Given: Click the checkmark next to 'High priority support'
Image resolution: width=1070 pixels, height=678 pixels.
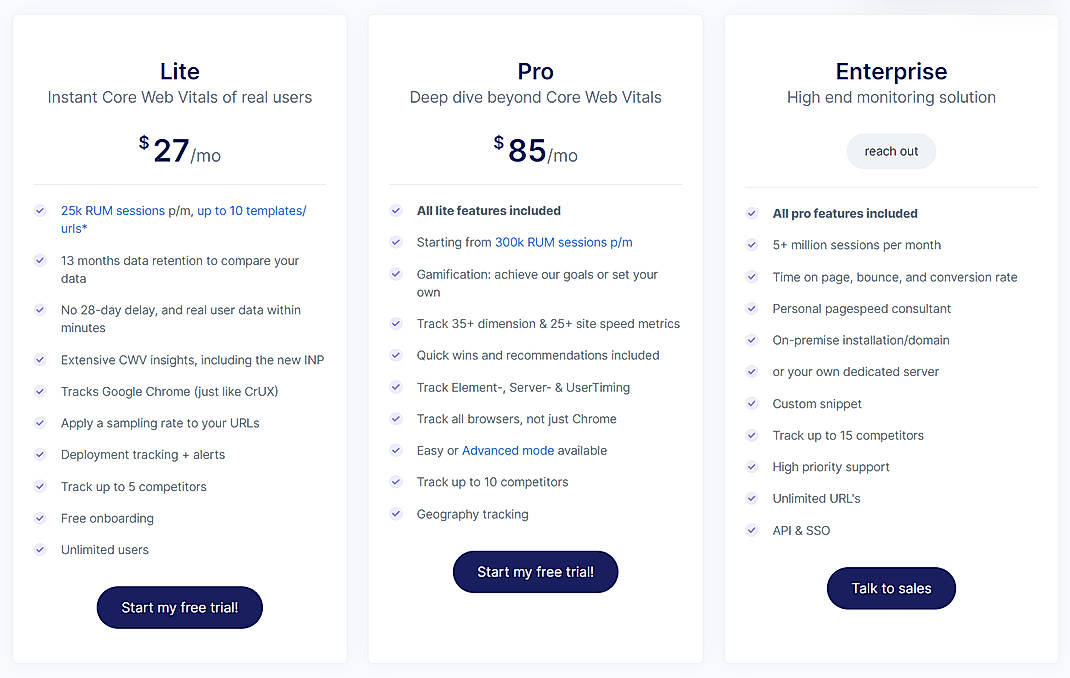Looking at the screenshot, I should point(752,467).
